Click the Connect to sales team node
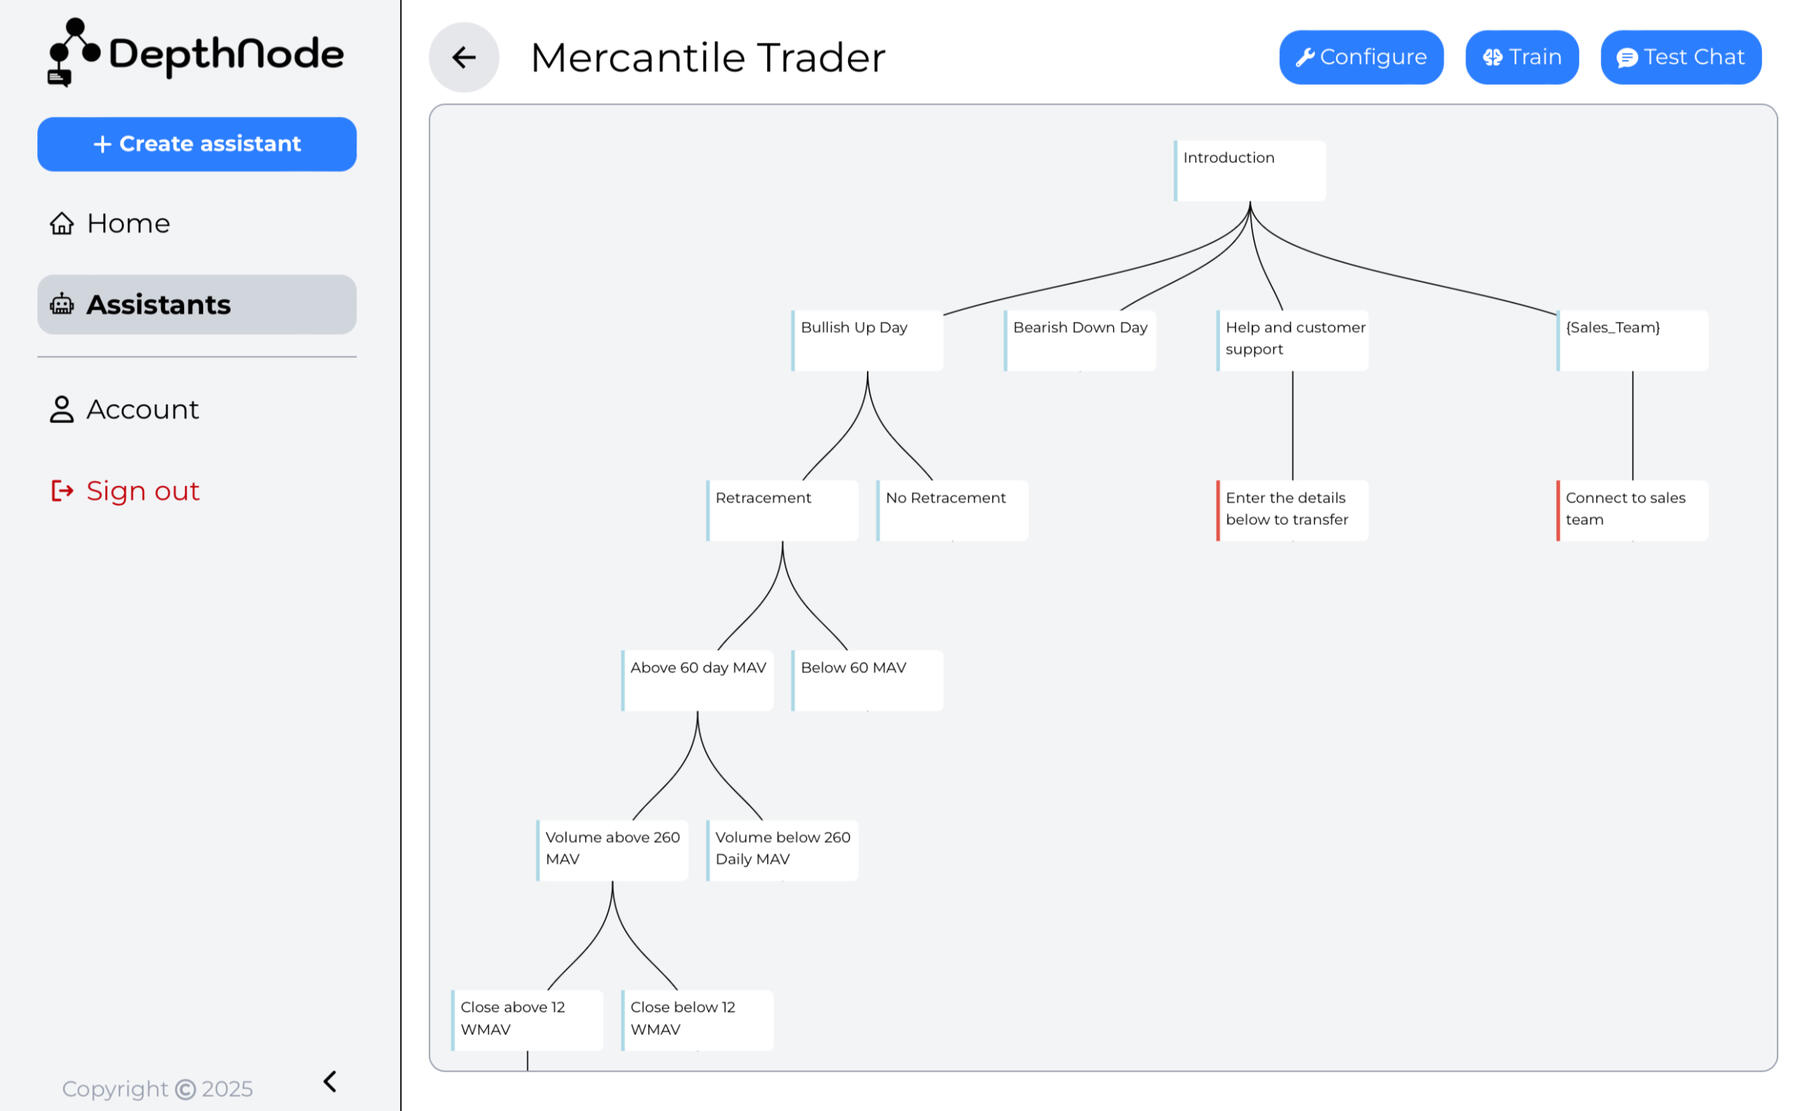The height and width of the screenshot is (1111, 1800). click(x=1632, y=511)
